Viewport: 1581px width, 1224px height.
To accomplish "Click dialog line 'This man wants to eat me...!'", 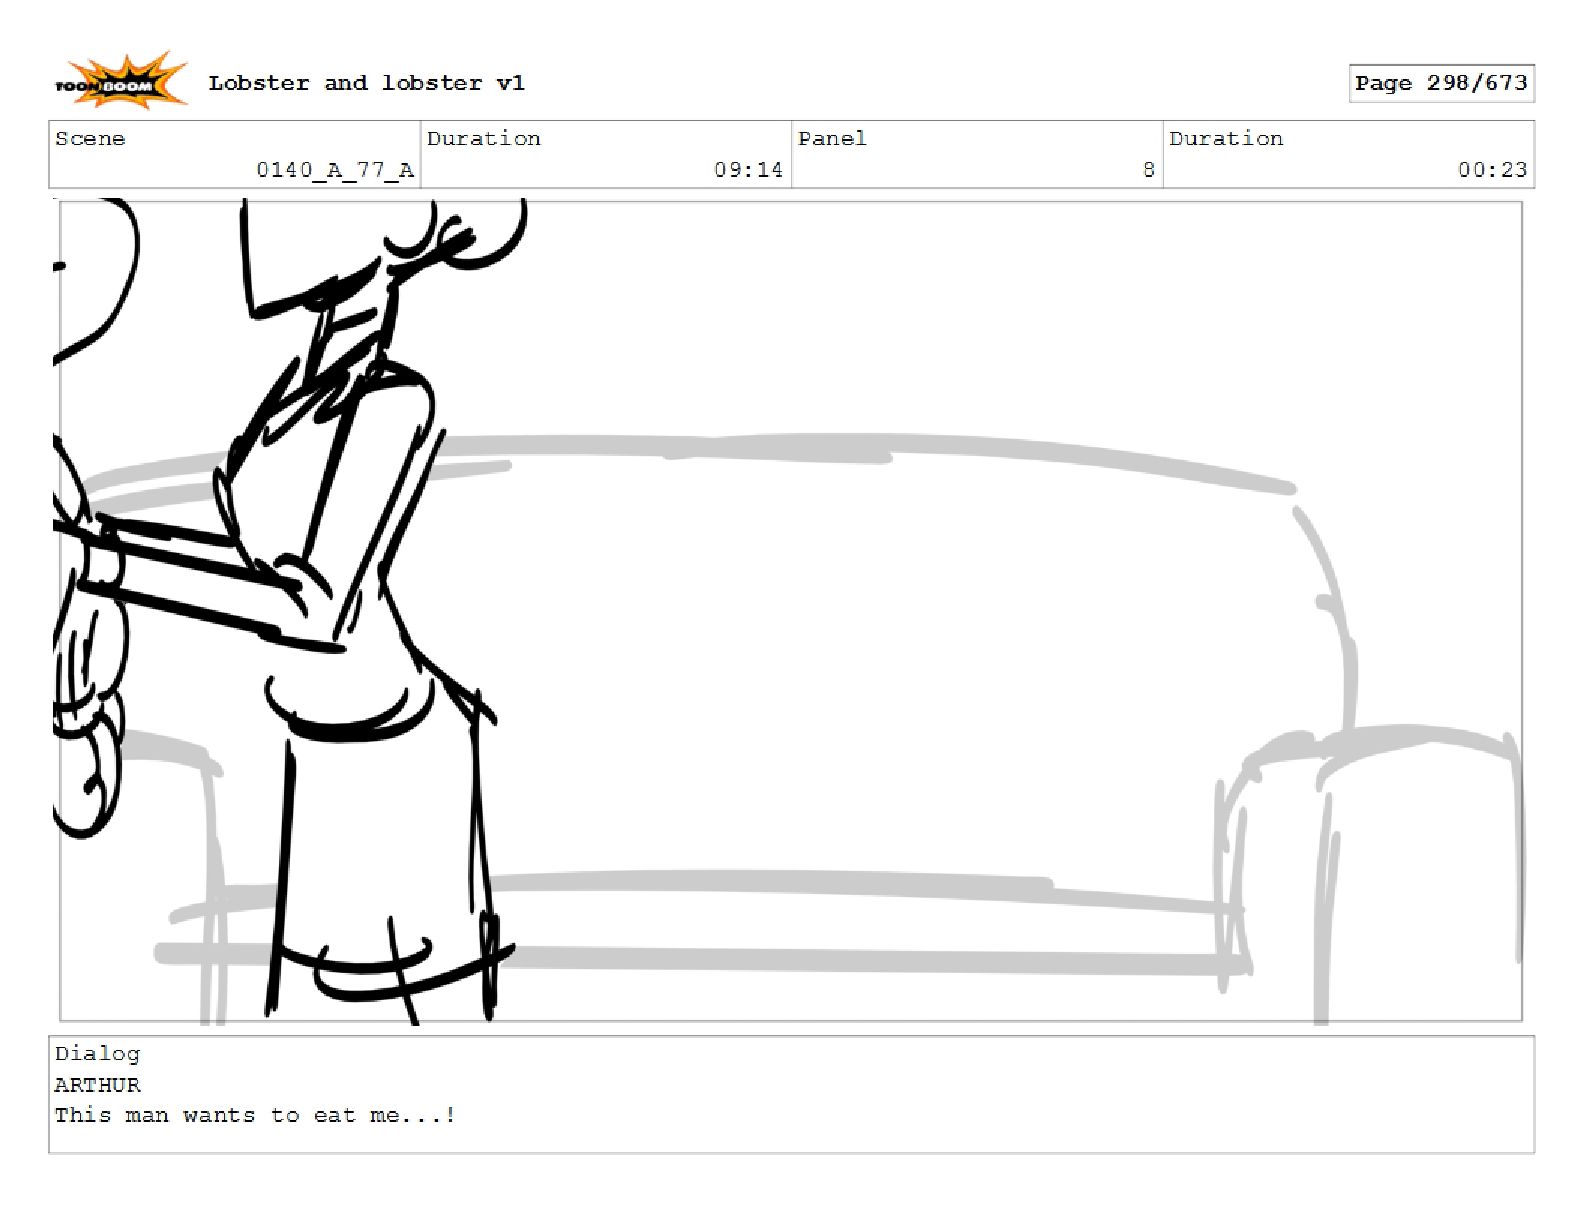I will coord(255,1115).
